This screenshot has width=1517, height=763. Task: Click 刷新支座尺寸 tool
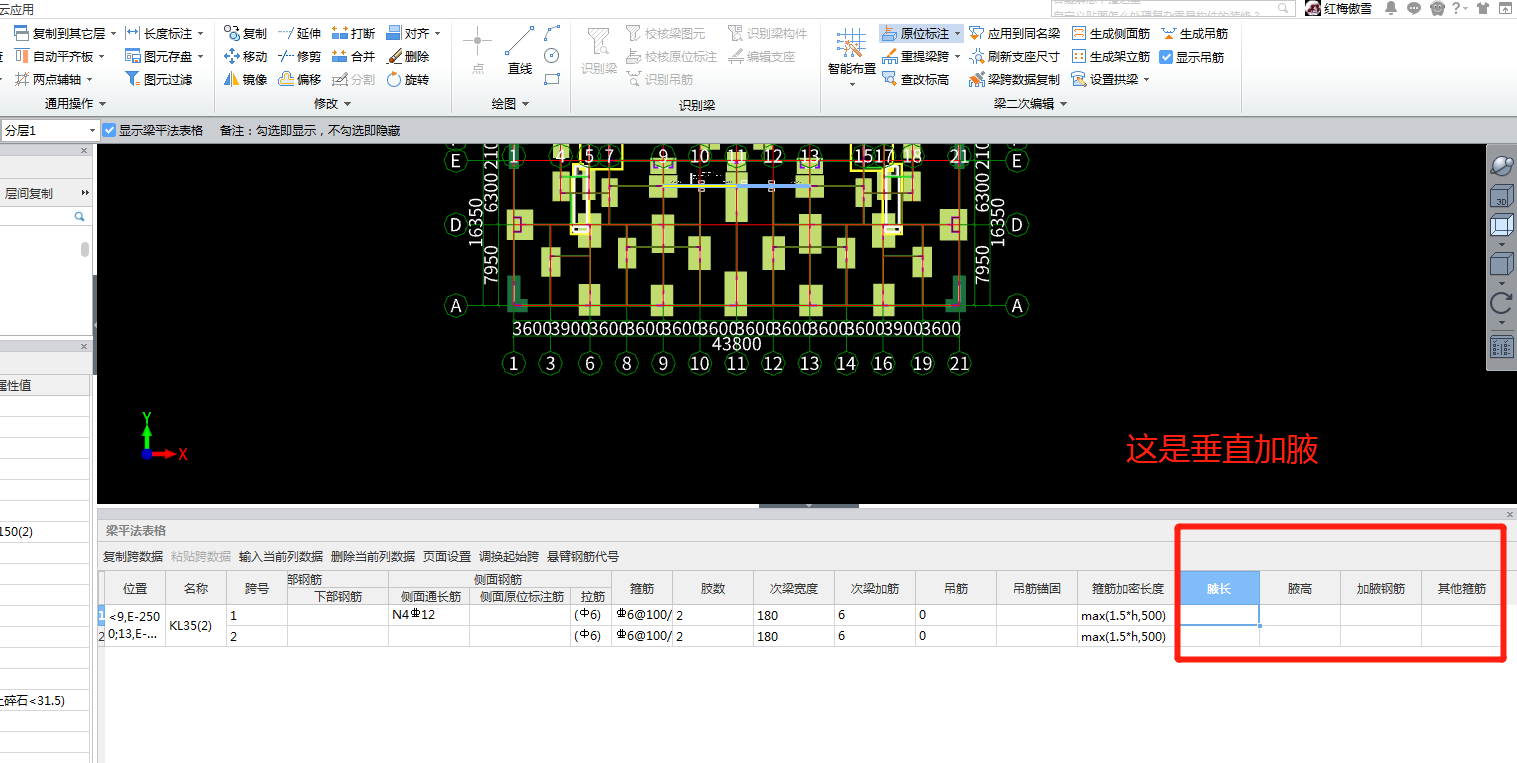click(x=1014, y=56)
